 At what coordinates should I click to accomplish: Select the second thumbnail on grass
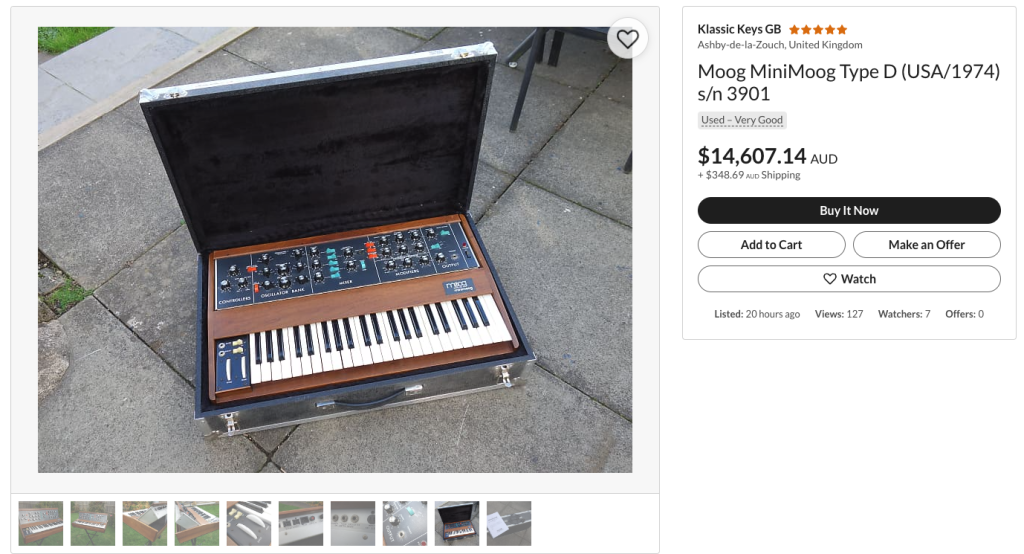click(x=93, y=523)
